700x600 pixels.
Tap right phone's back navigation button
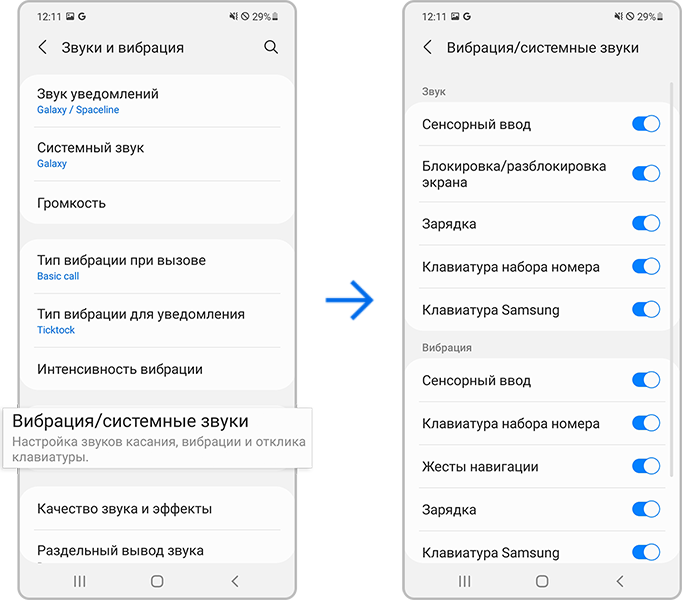tap(620, 581)
